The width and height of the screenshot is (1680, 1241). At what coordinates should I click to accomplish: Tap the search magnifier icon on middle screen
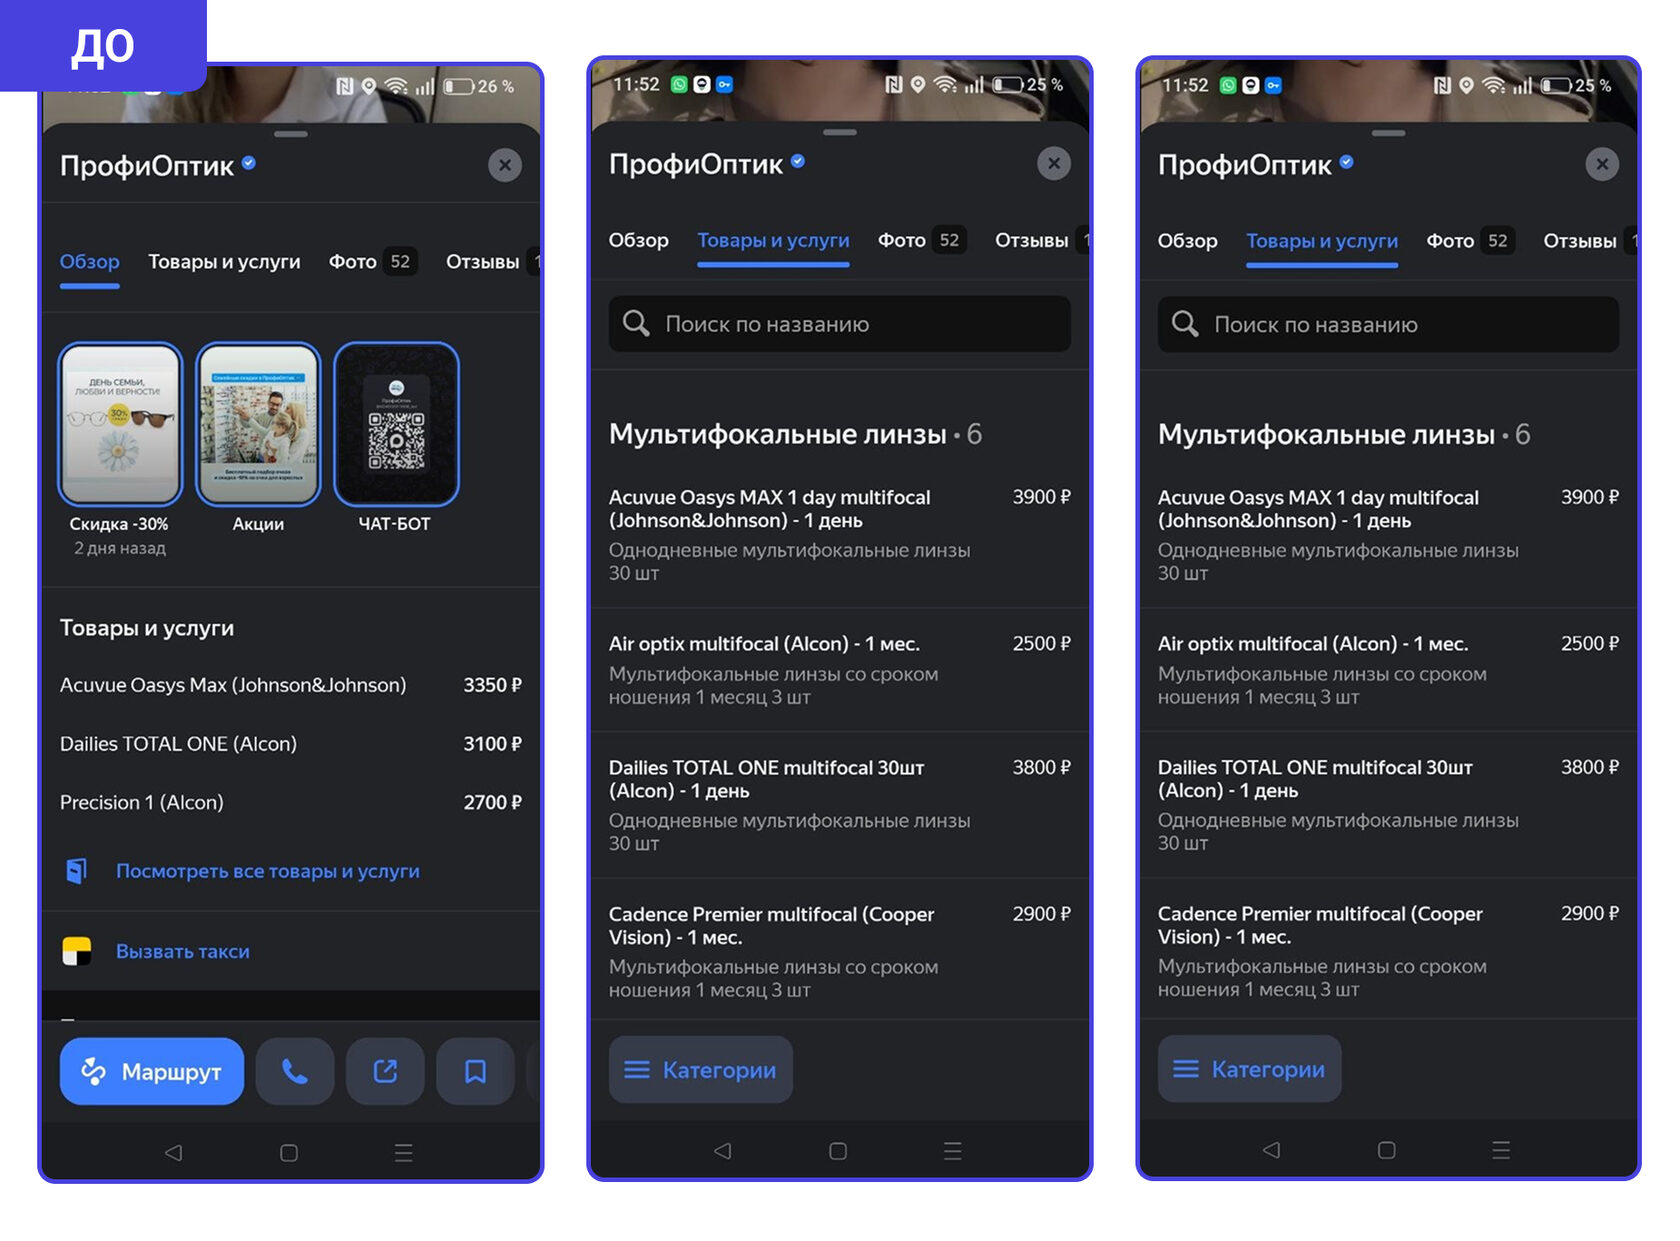(636, 323)
